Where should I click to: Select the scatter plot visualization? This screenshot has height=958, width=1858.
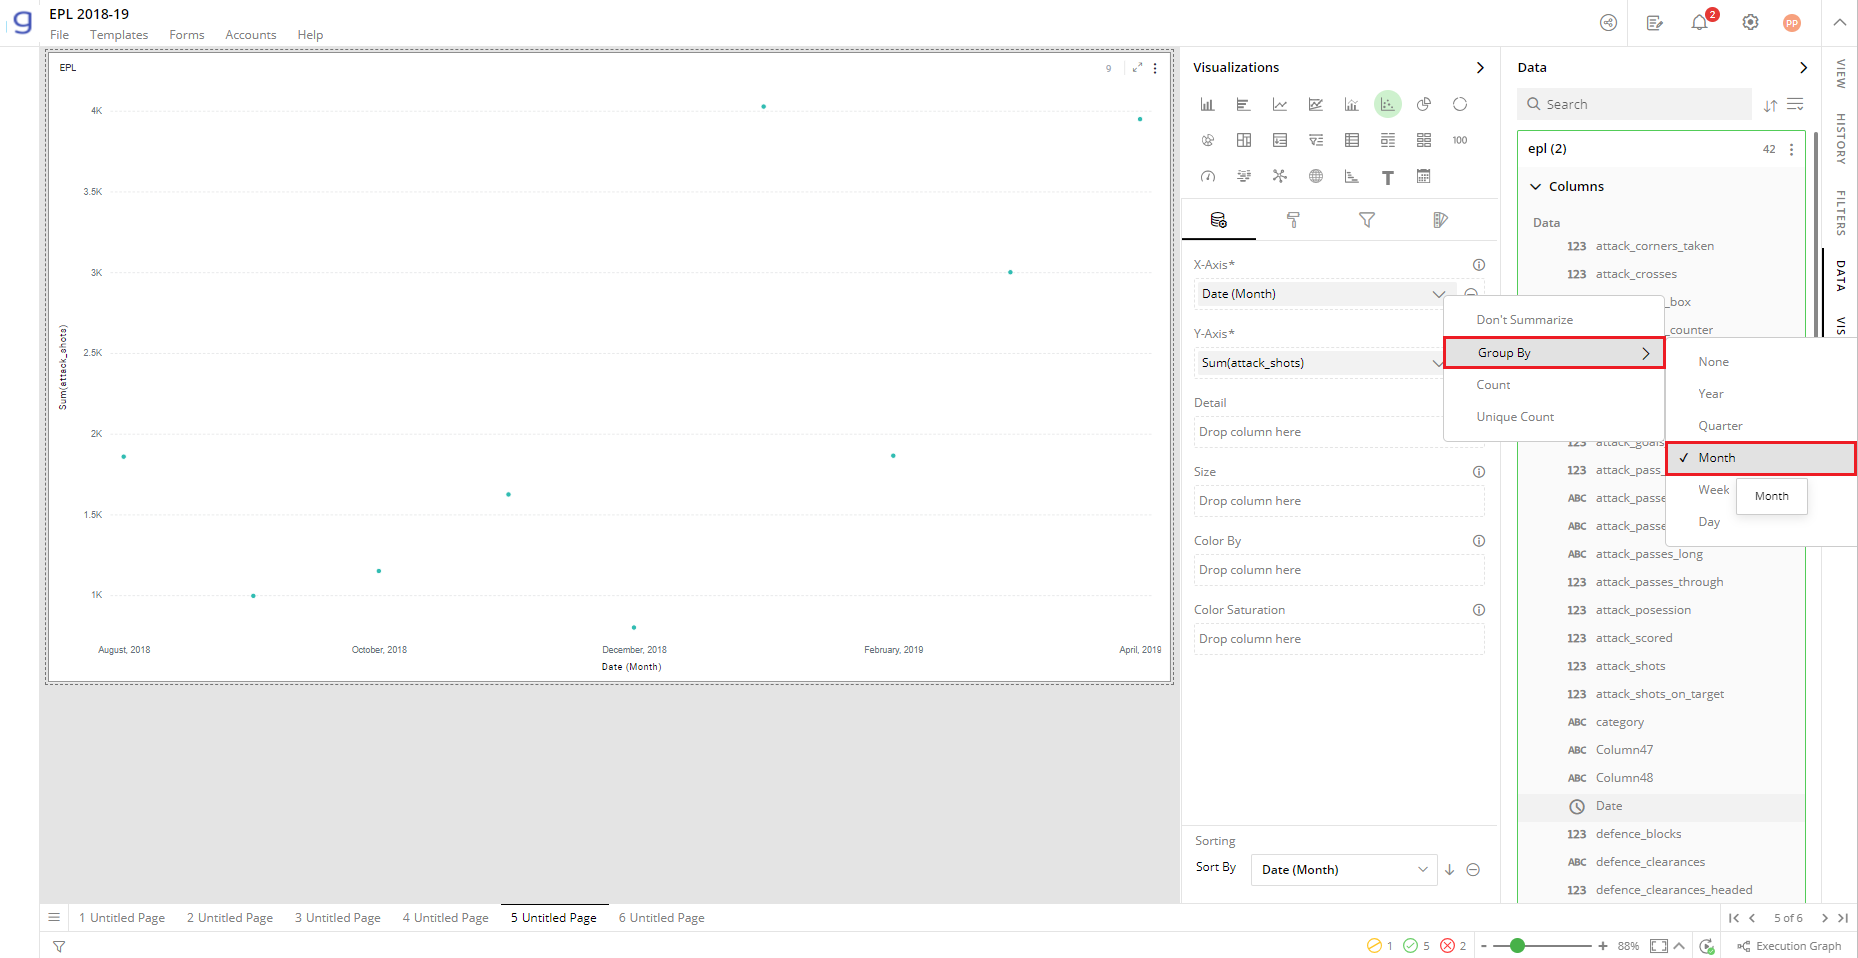(x=1387, y=104)
